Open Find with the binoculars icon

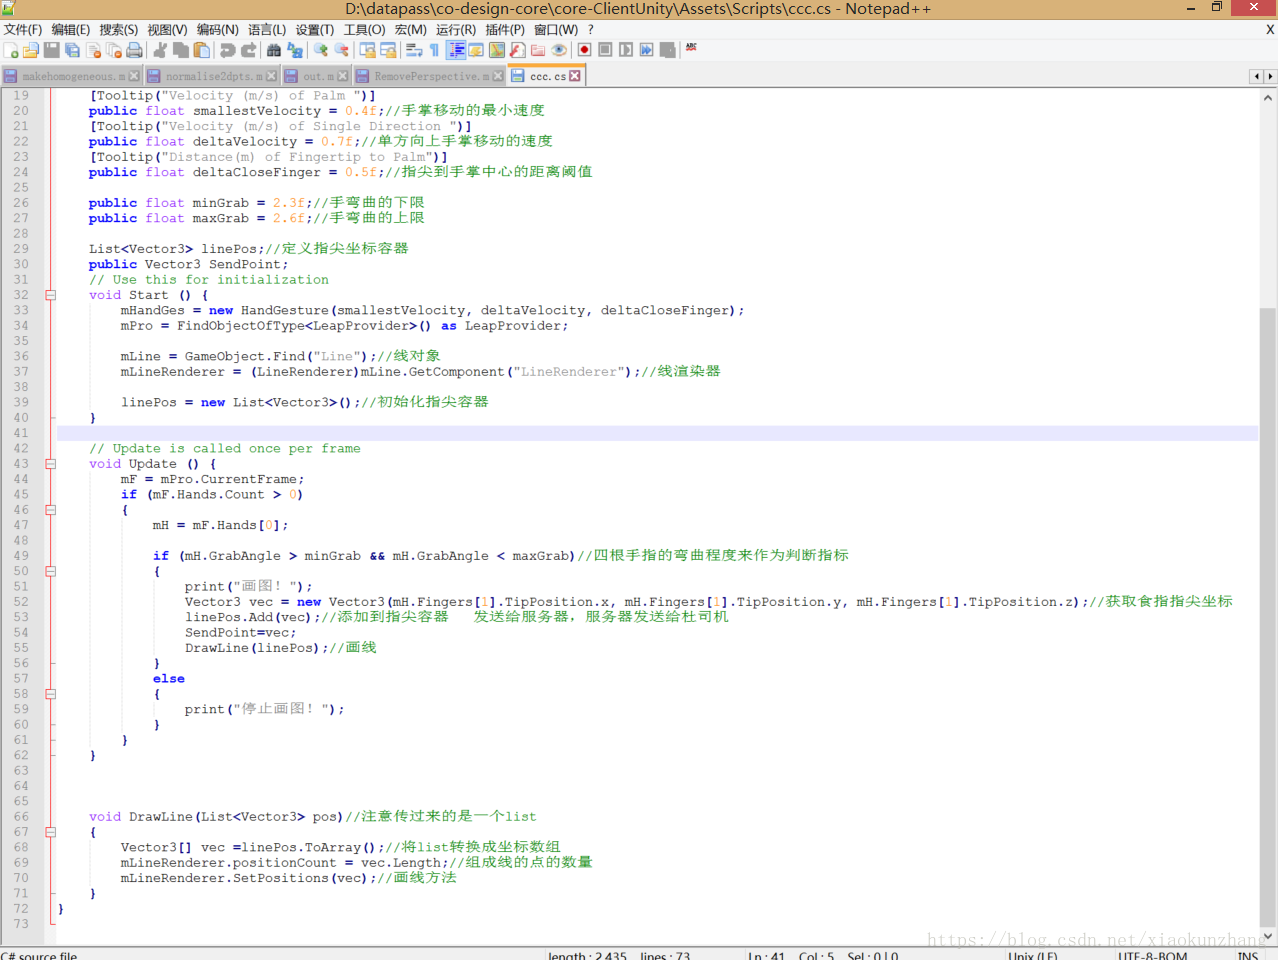click(274, 50)
